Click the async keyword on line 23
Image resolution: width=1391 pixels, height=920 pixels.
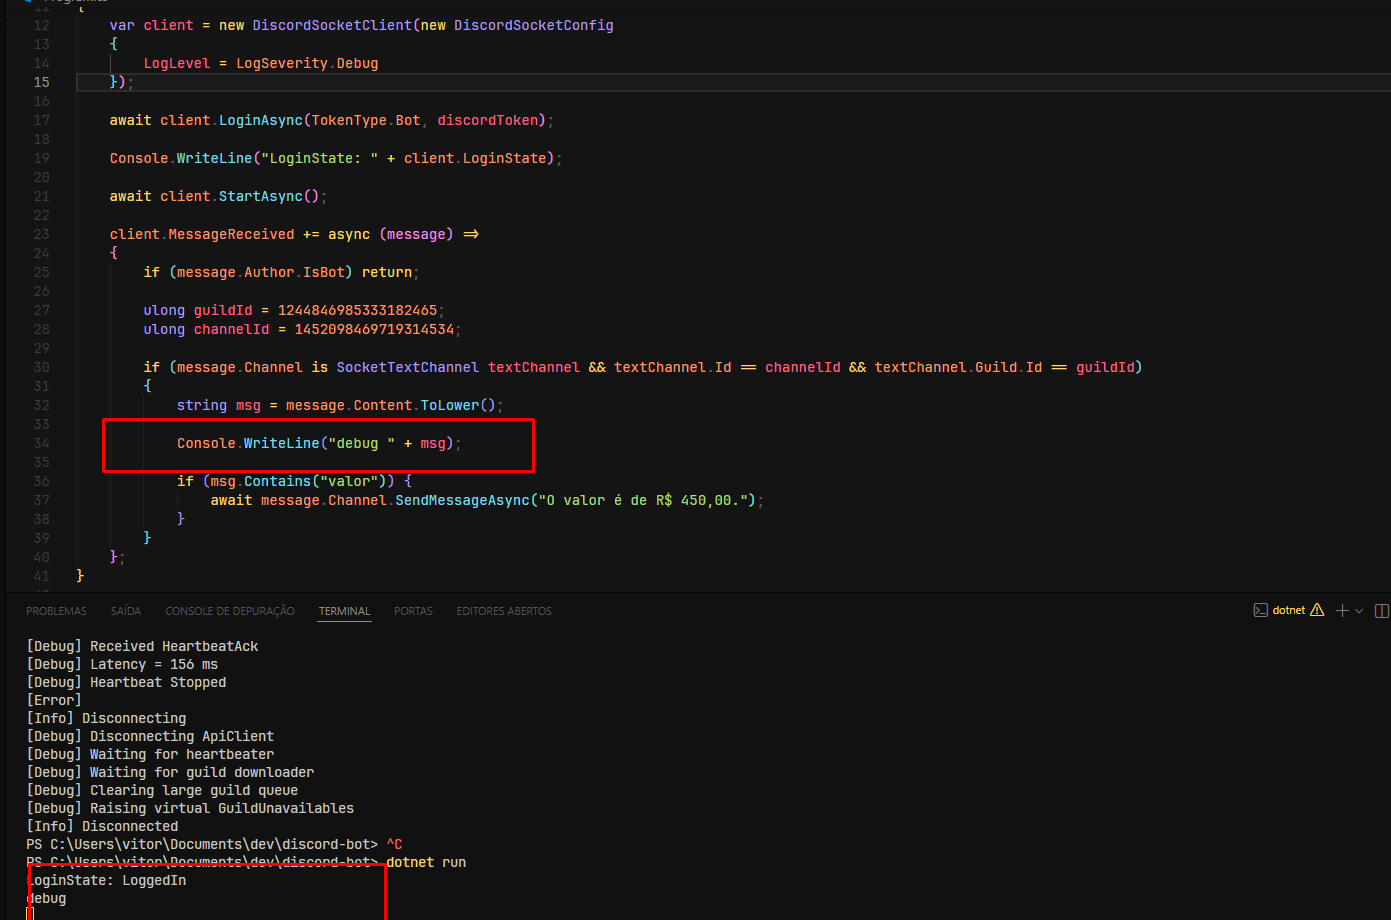(349, 234)
